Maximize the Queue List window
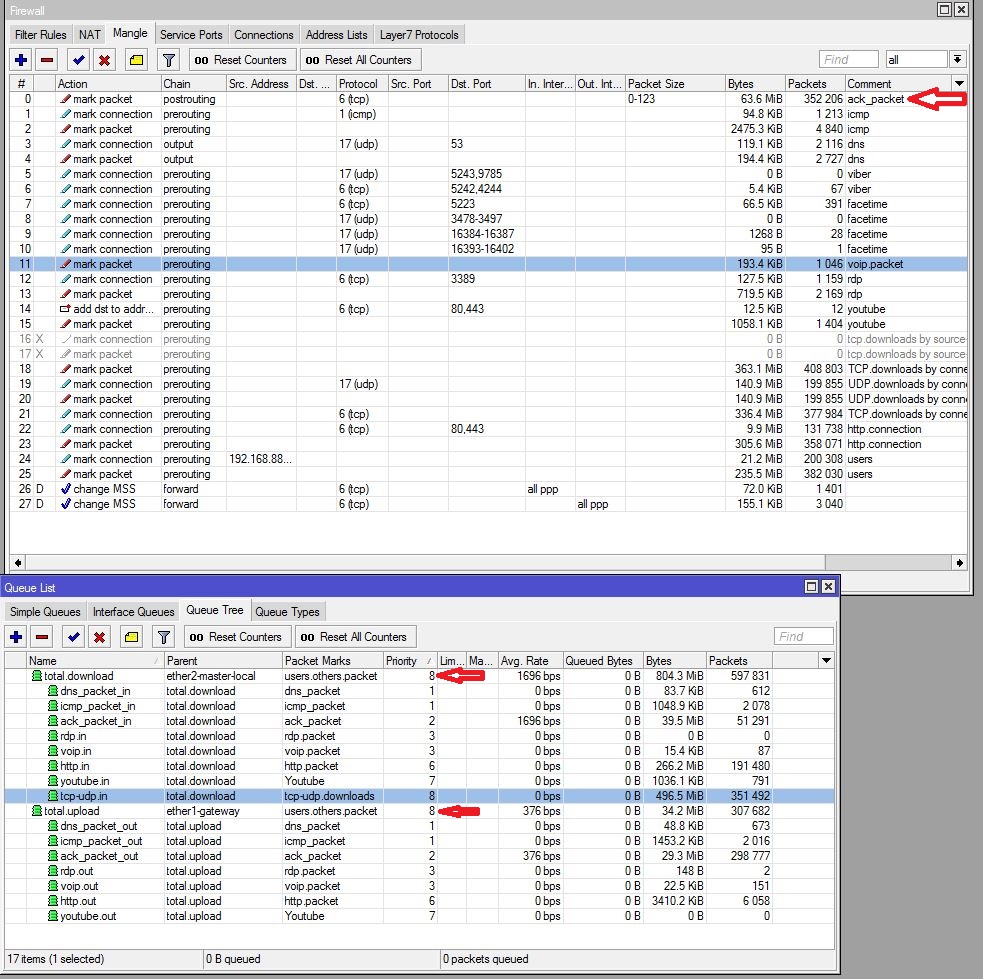The height and width of the screenshot is (979, 983). coord(811,587)
